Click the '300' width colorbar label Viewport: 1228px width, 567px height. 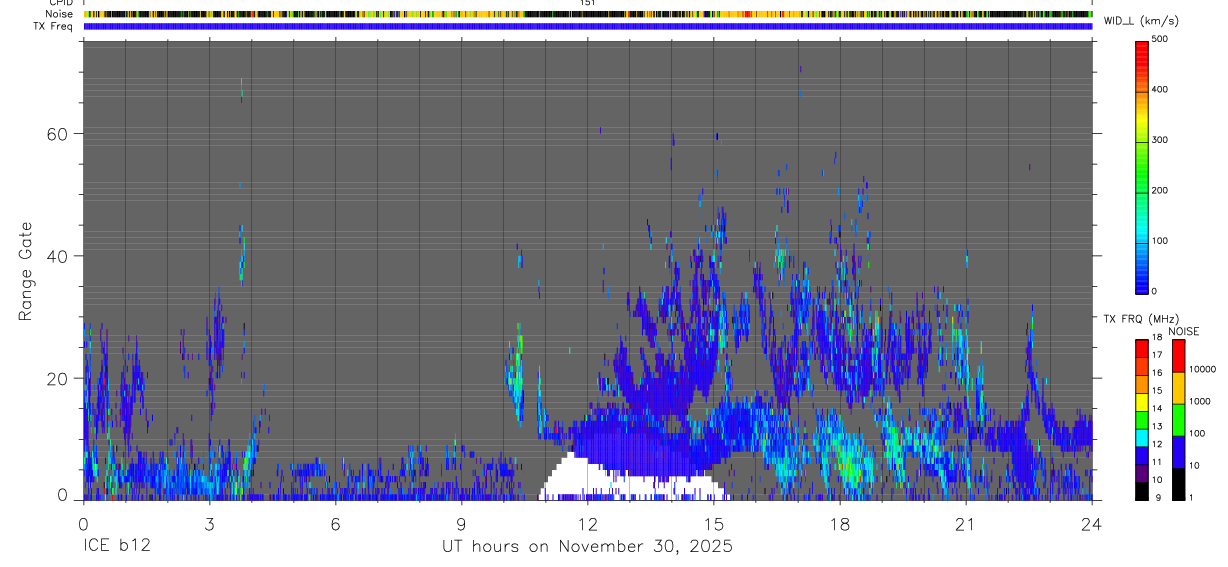pyautogui.click(x=1160, y=140)
